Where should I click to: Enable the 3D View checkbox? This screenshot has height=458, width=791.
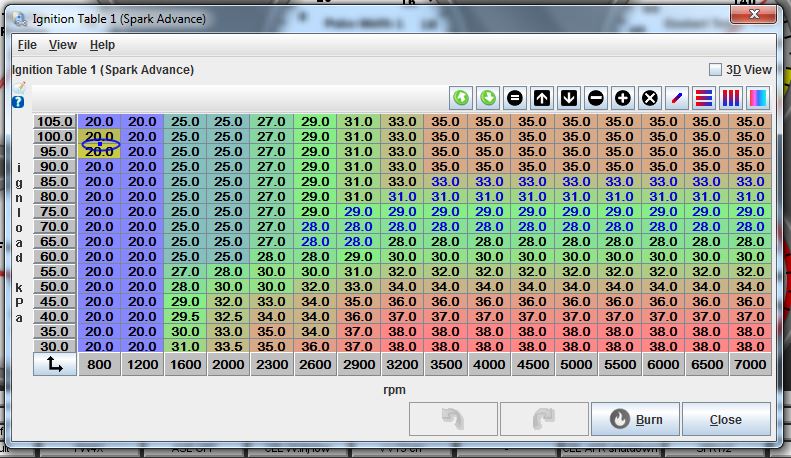[x=715, y=70]
